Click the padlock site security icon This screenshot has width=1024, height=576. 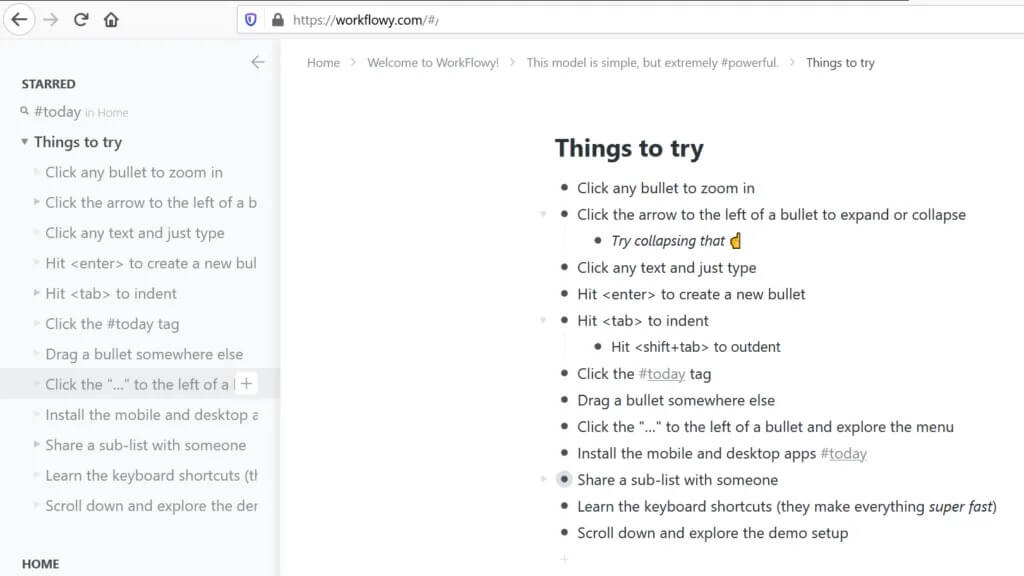[277, 19]
